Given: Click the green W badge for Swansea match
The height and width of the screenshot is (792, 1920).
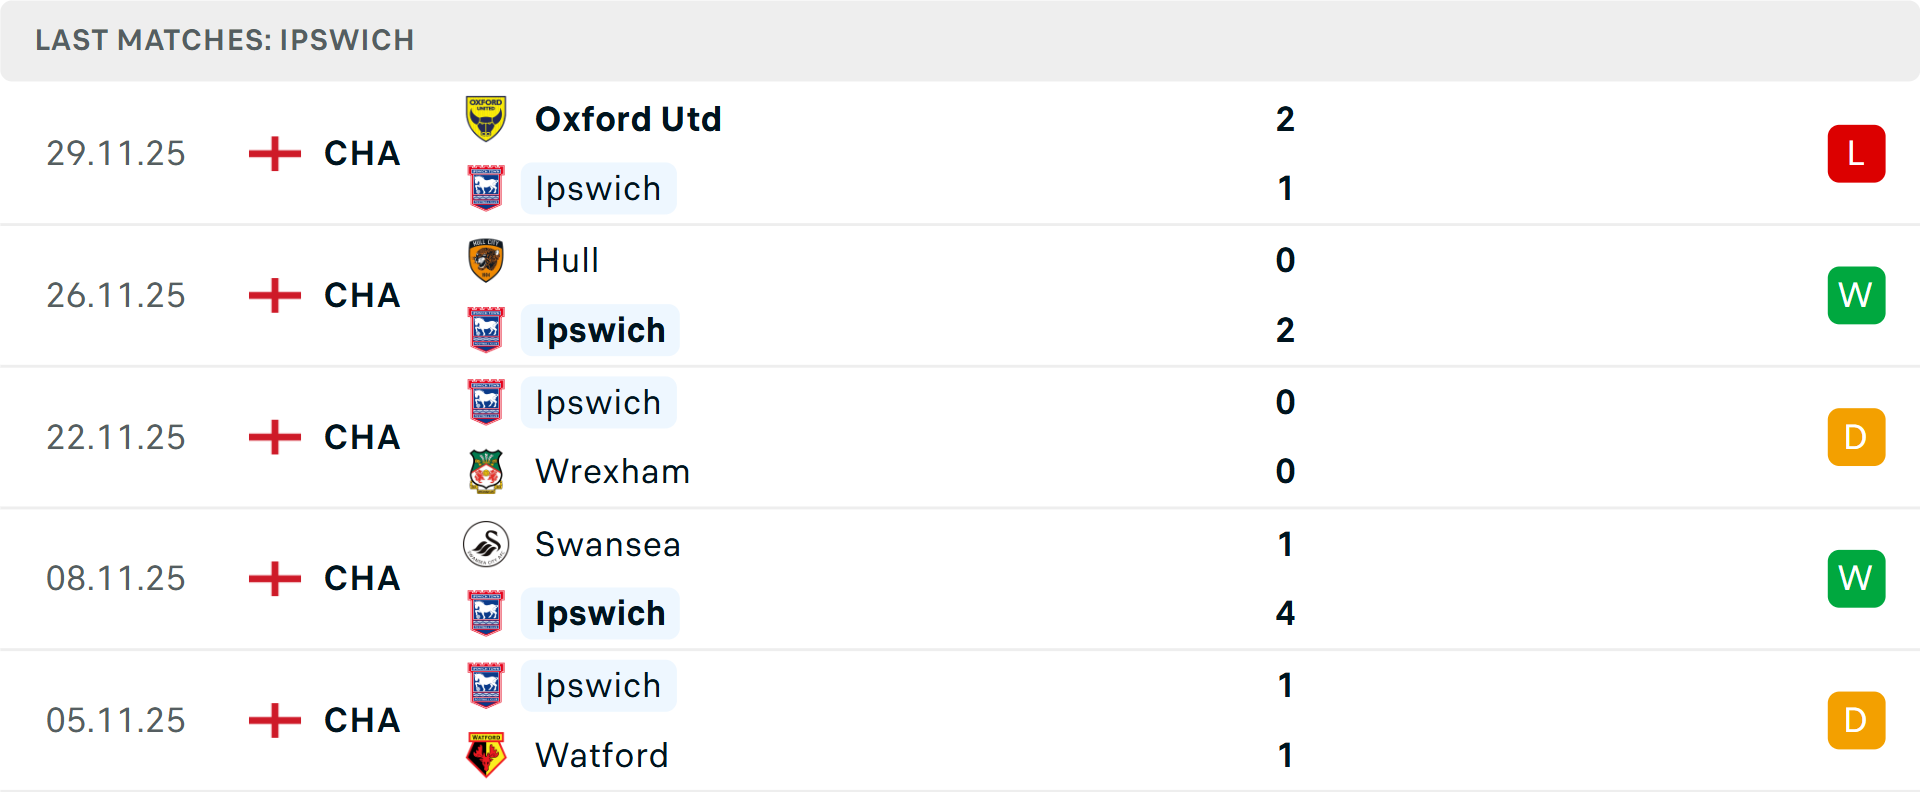Looking at the screenshot, I should point(1856,578).
